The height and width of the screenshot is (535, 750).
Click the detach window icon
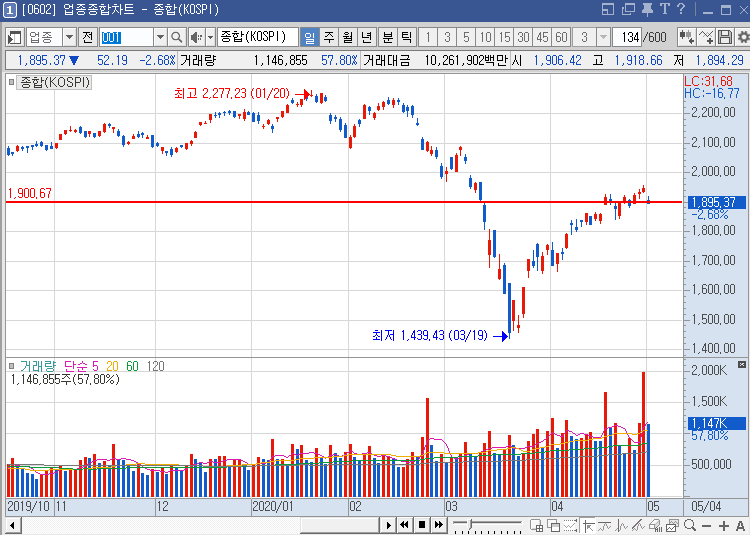coord(628,9)
